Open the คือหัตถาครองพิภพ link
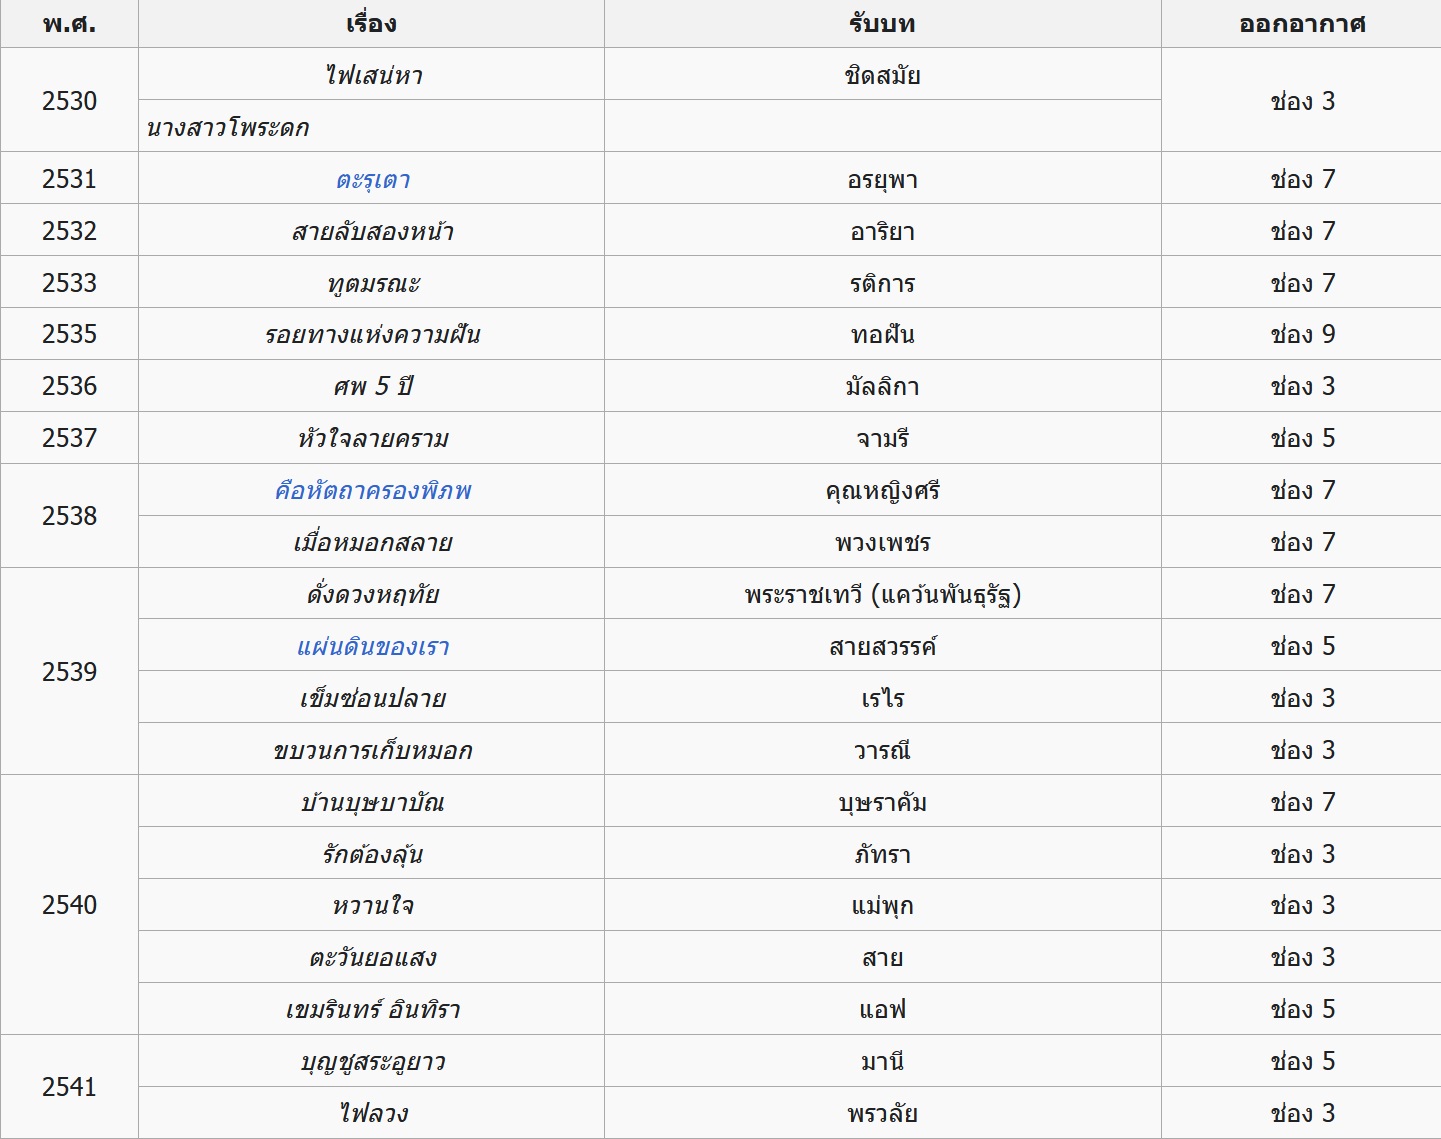The width and height of the screenshot is (1441, 1139). click(373, 491)
